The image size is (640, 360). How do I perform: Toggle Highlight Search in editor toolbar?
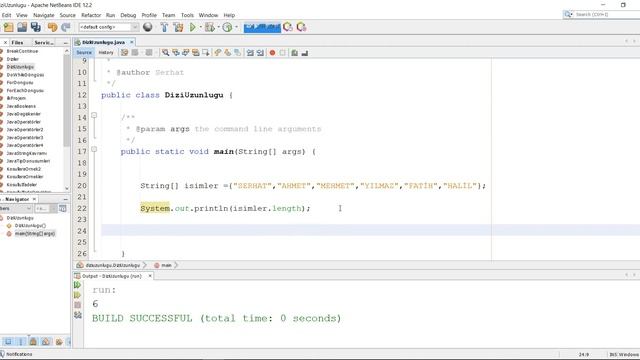[x=196, y=53]
